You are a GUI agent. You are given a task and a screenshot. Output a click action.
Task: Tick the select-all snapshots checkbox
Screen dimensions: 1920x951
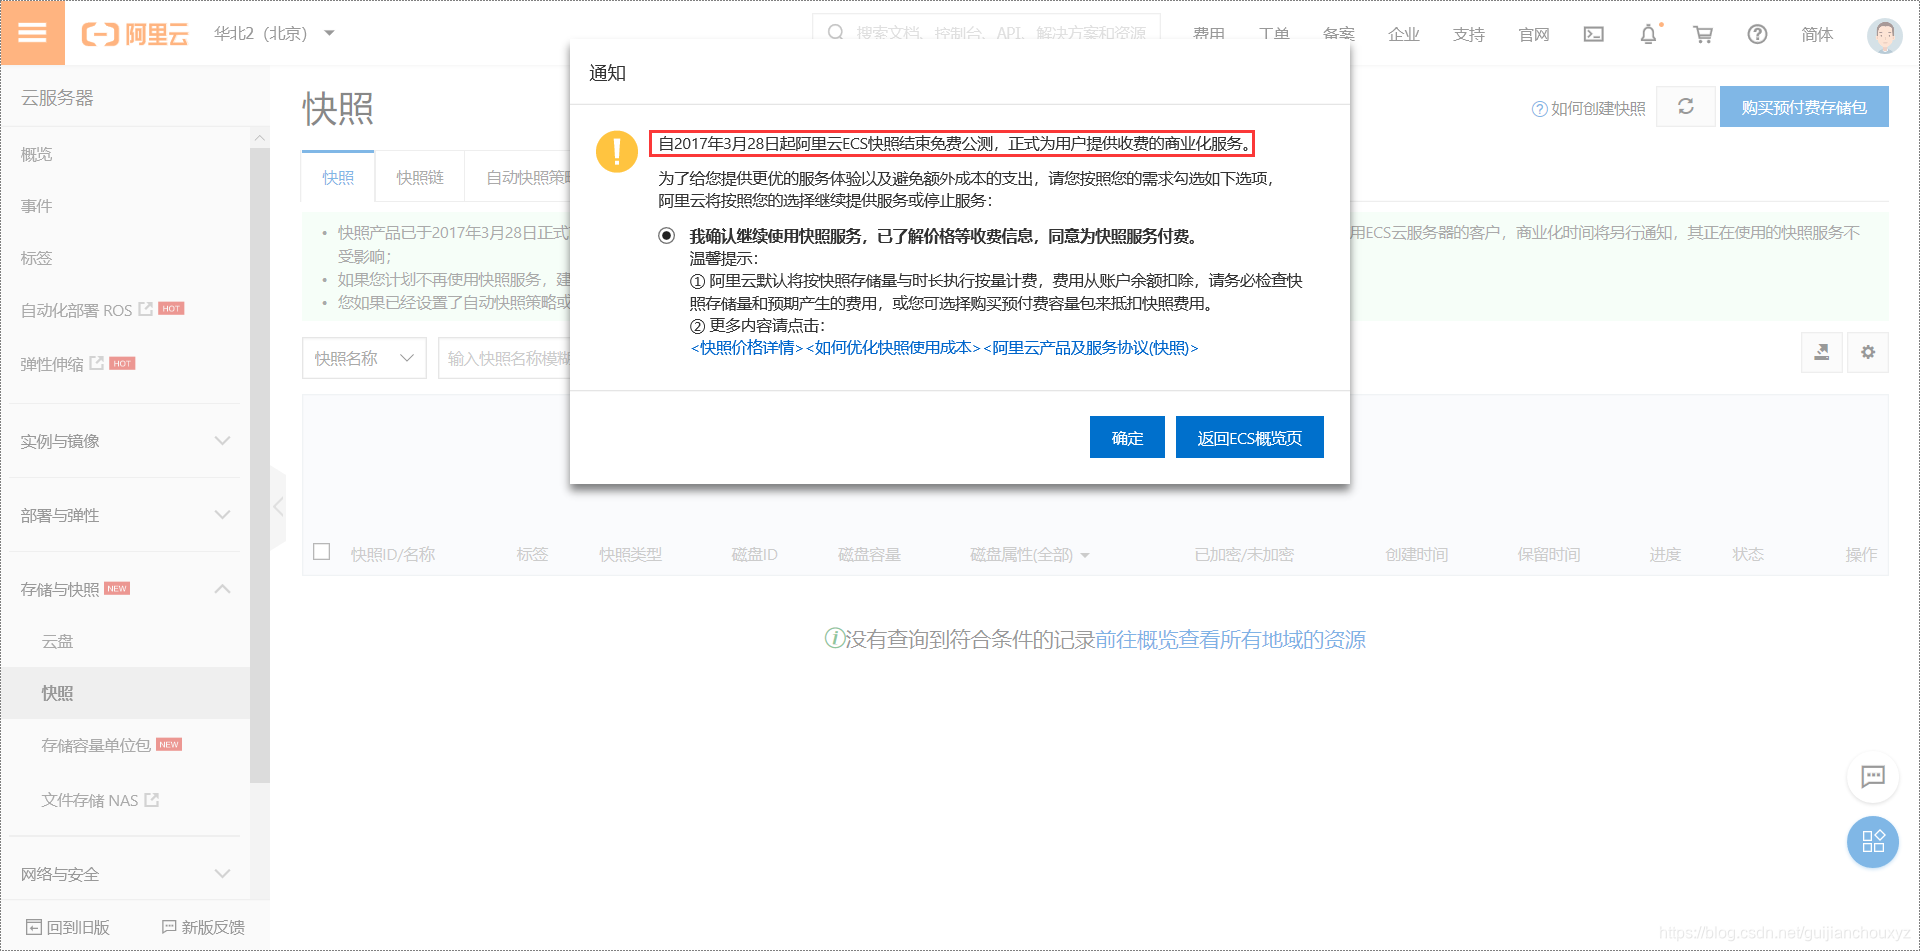pos(322,552)
